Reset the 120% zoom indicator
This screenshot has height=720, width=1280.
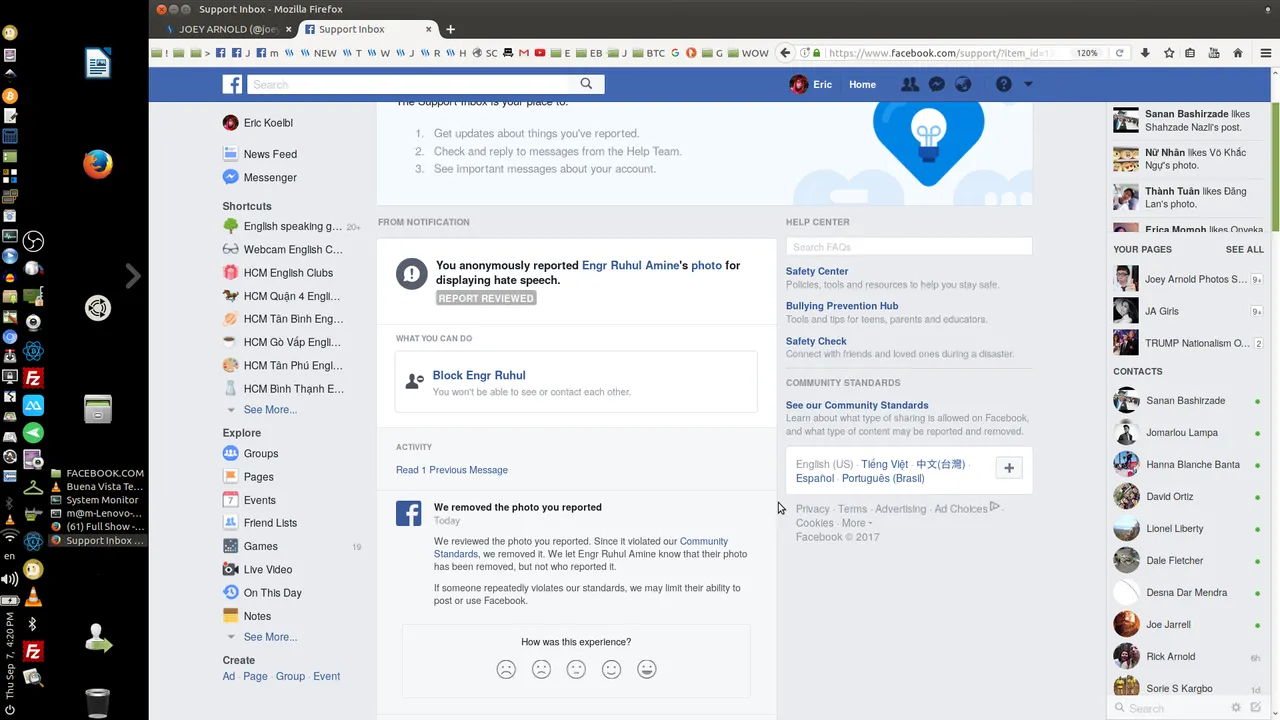coord(1087,53)
